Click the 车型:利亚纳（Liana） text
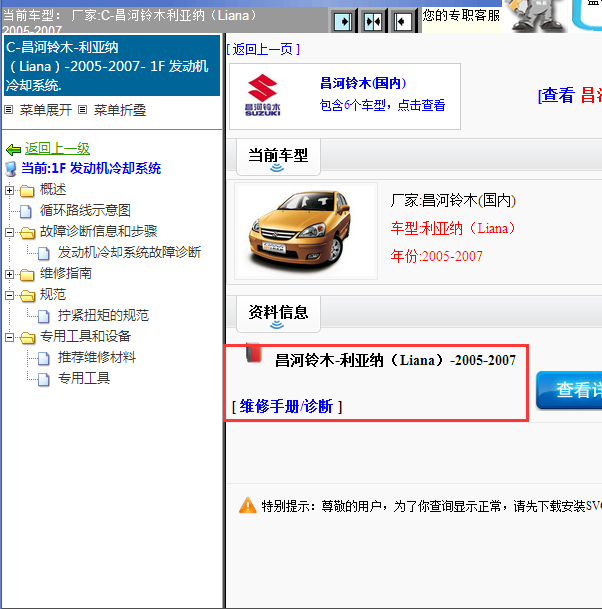602x609 pixels. point(453,228)
